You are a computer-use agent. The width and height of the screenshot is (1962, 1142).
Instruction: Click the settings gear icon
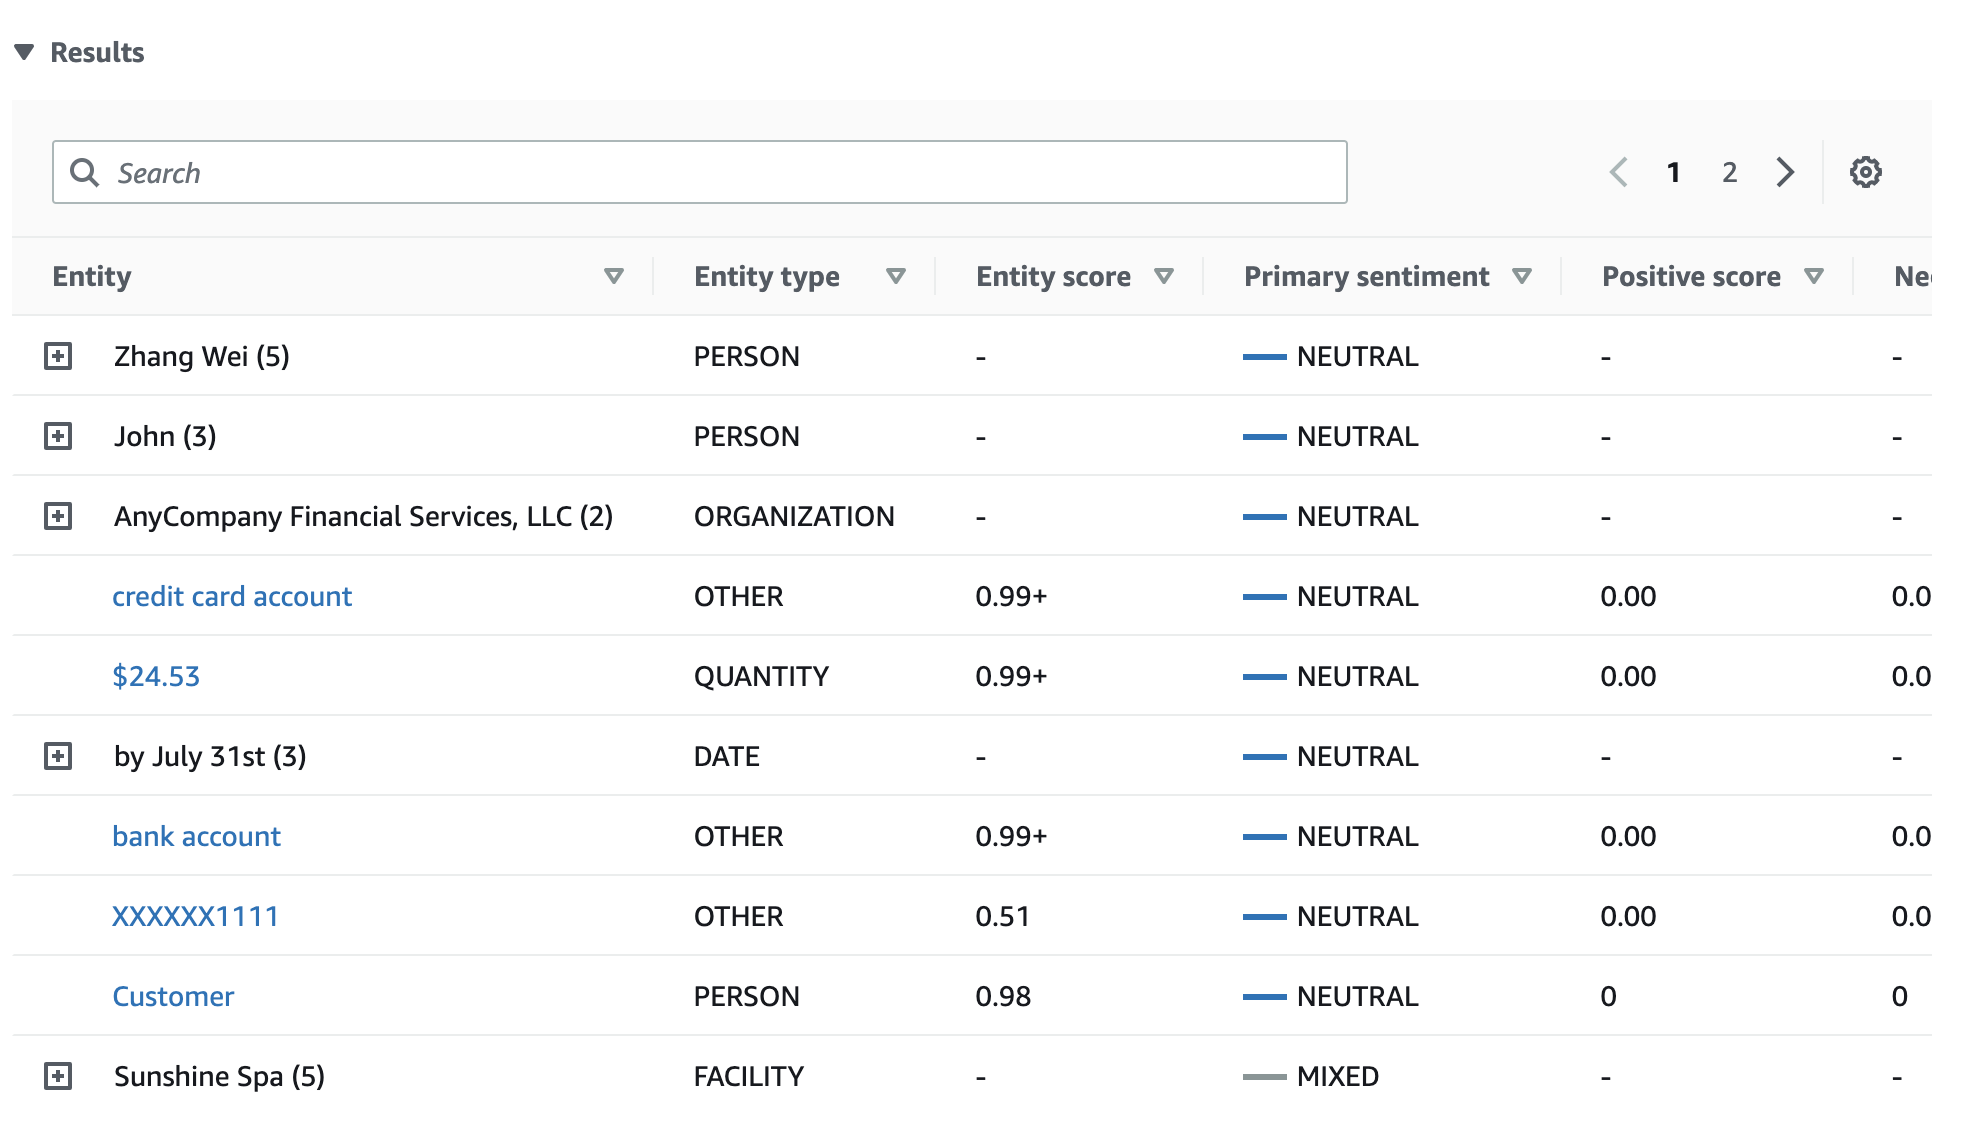[1866, 173]
